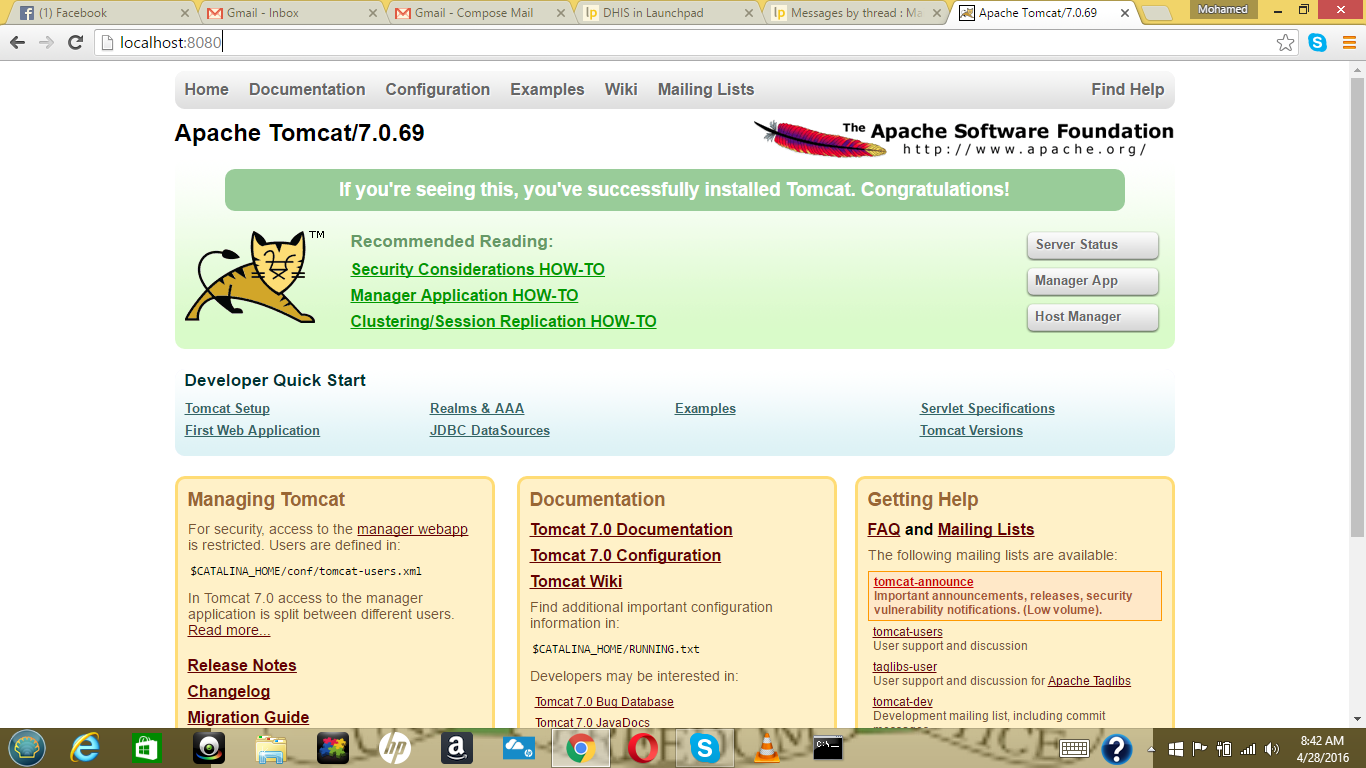
Task: Launch Opera browser from the taskbar
Action: (642, 748)
